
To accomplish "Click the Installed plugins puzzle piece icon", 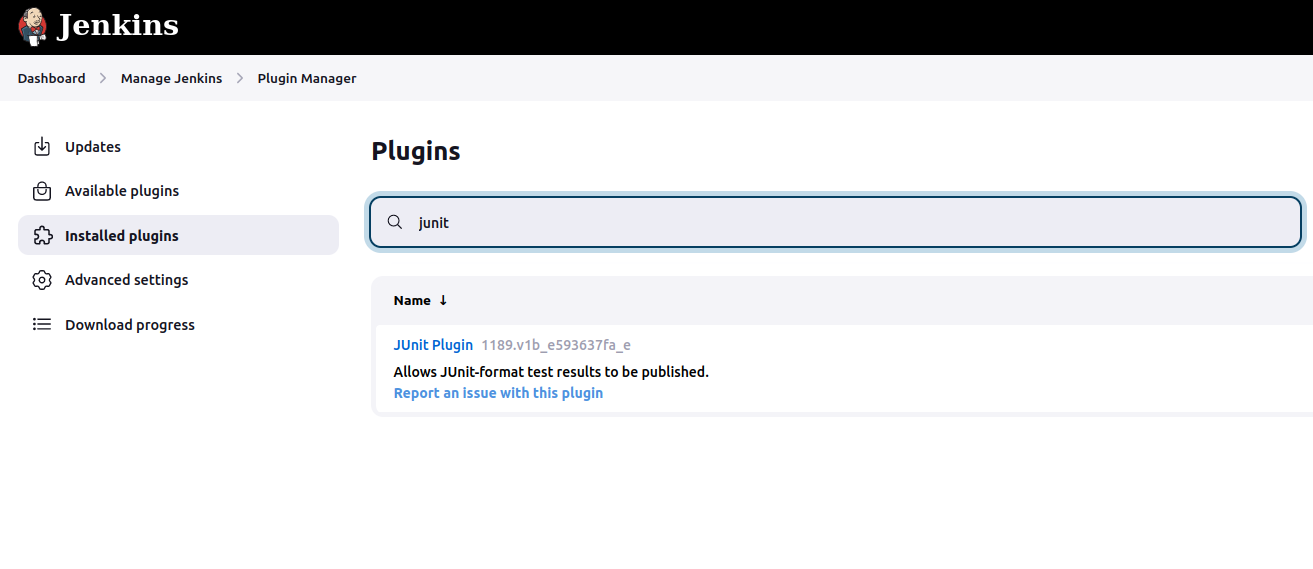I will [42, 236].
